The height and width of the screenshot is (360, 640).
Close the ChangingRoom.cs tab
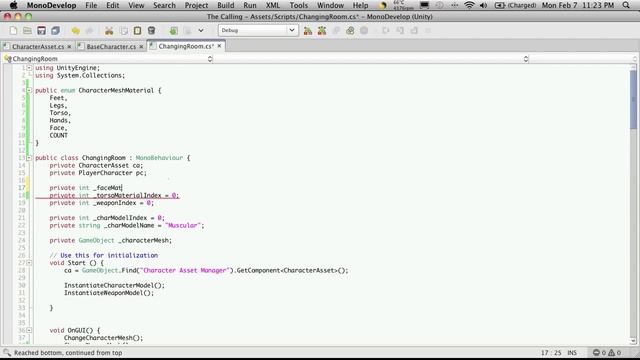[x=219, y=46]
